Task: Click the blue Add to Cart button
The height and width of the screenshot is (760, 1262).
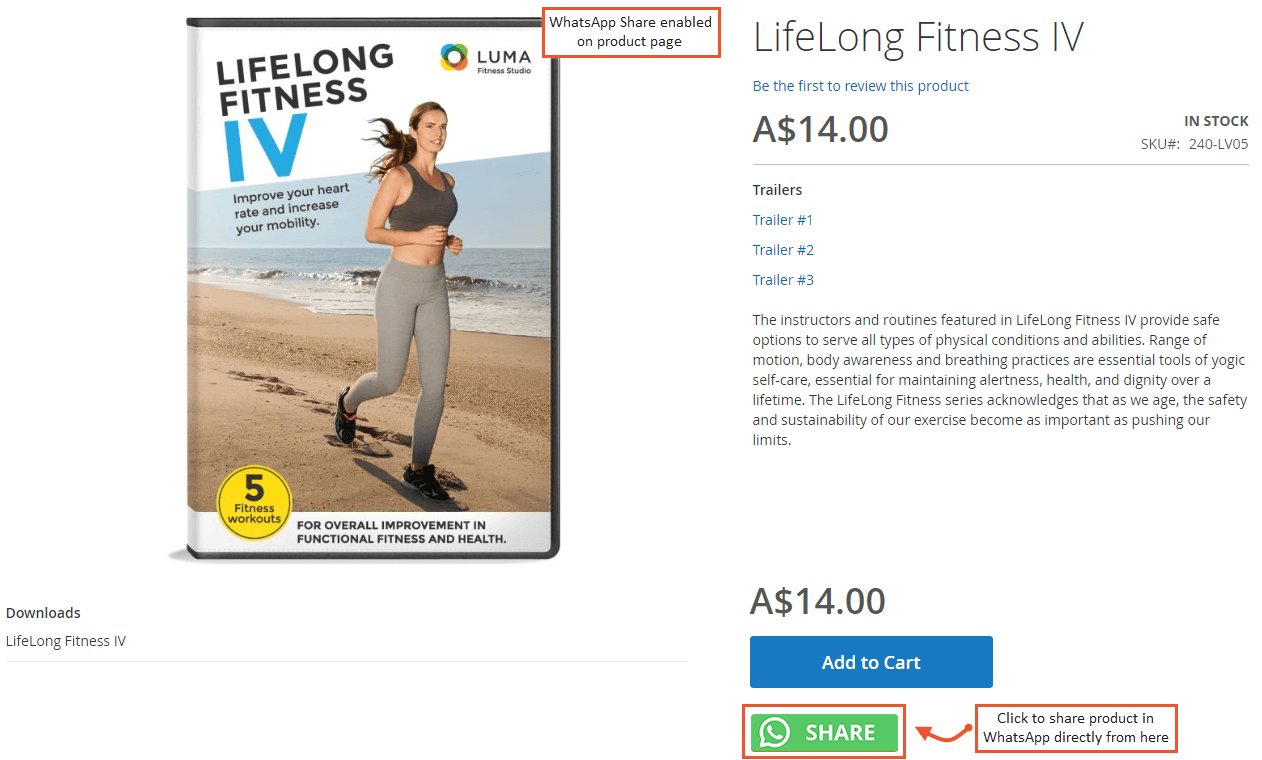Action: click(x=871, y=662)
